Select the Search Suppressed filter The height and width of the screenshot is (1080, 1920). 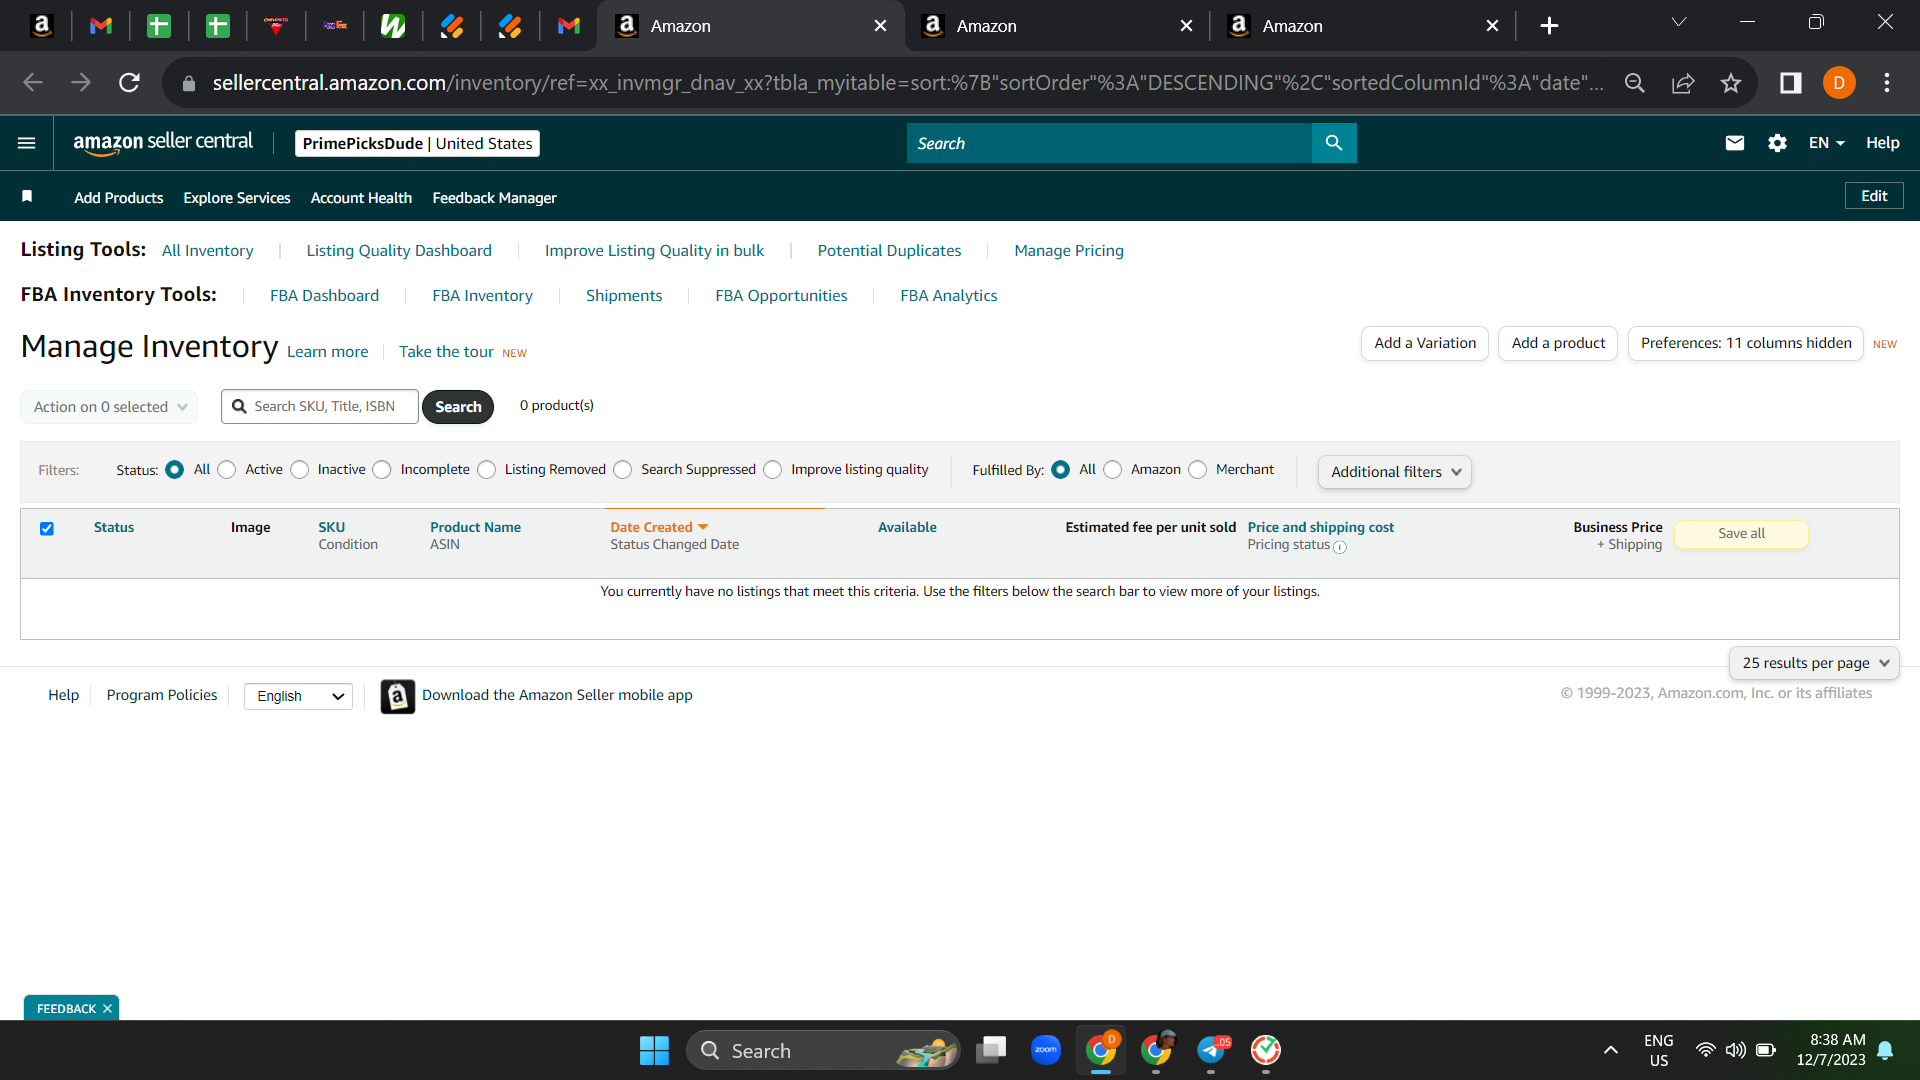(623, 470)
